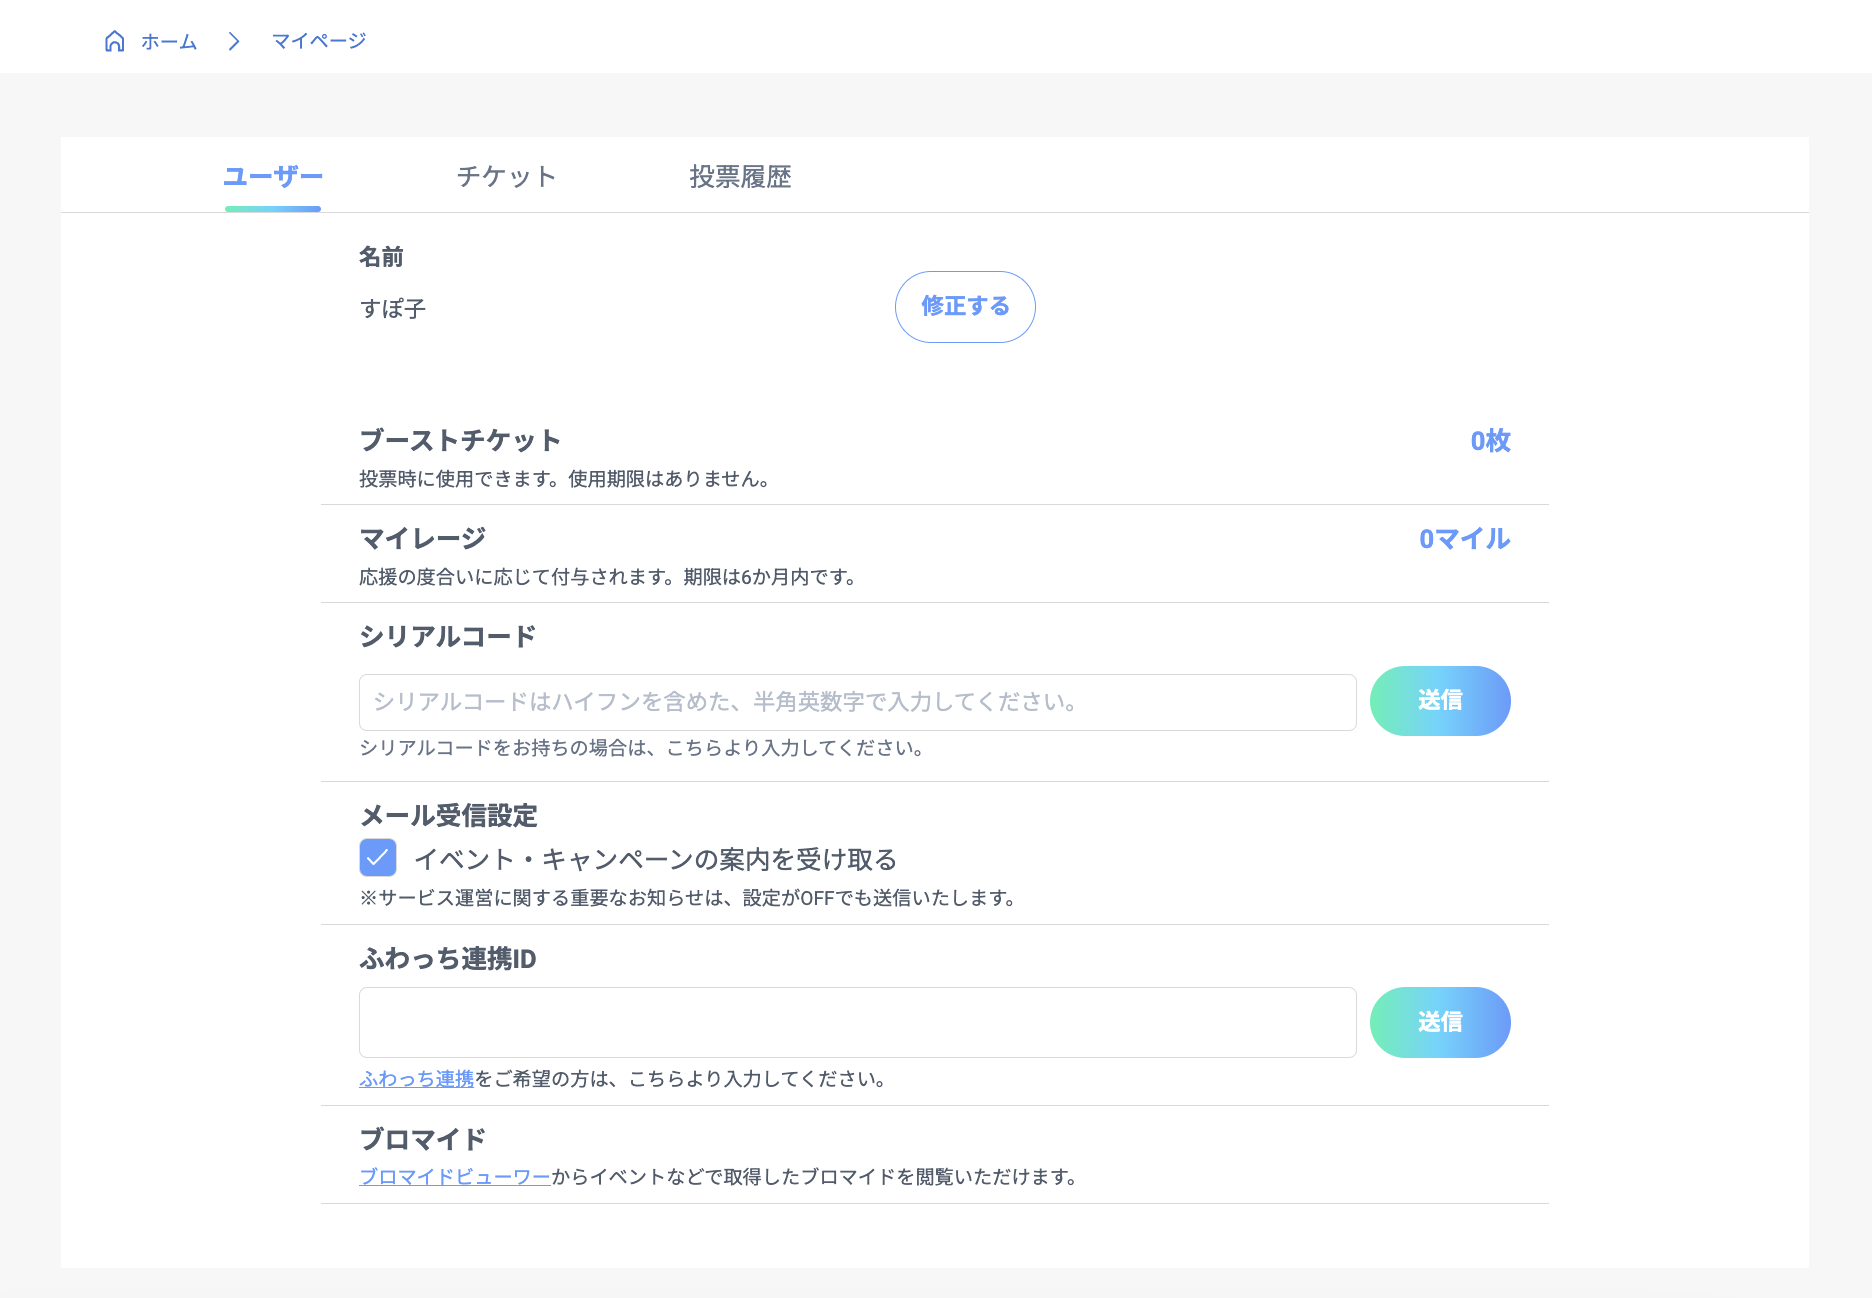Switch to the チケット tab

[x=507, y=176]
